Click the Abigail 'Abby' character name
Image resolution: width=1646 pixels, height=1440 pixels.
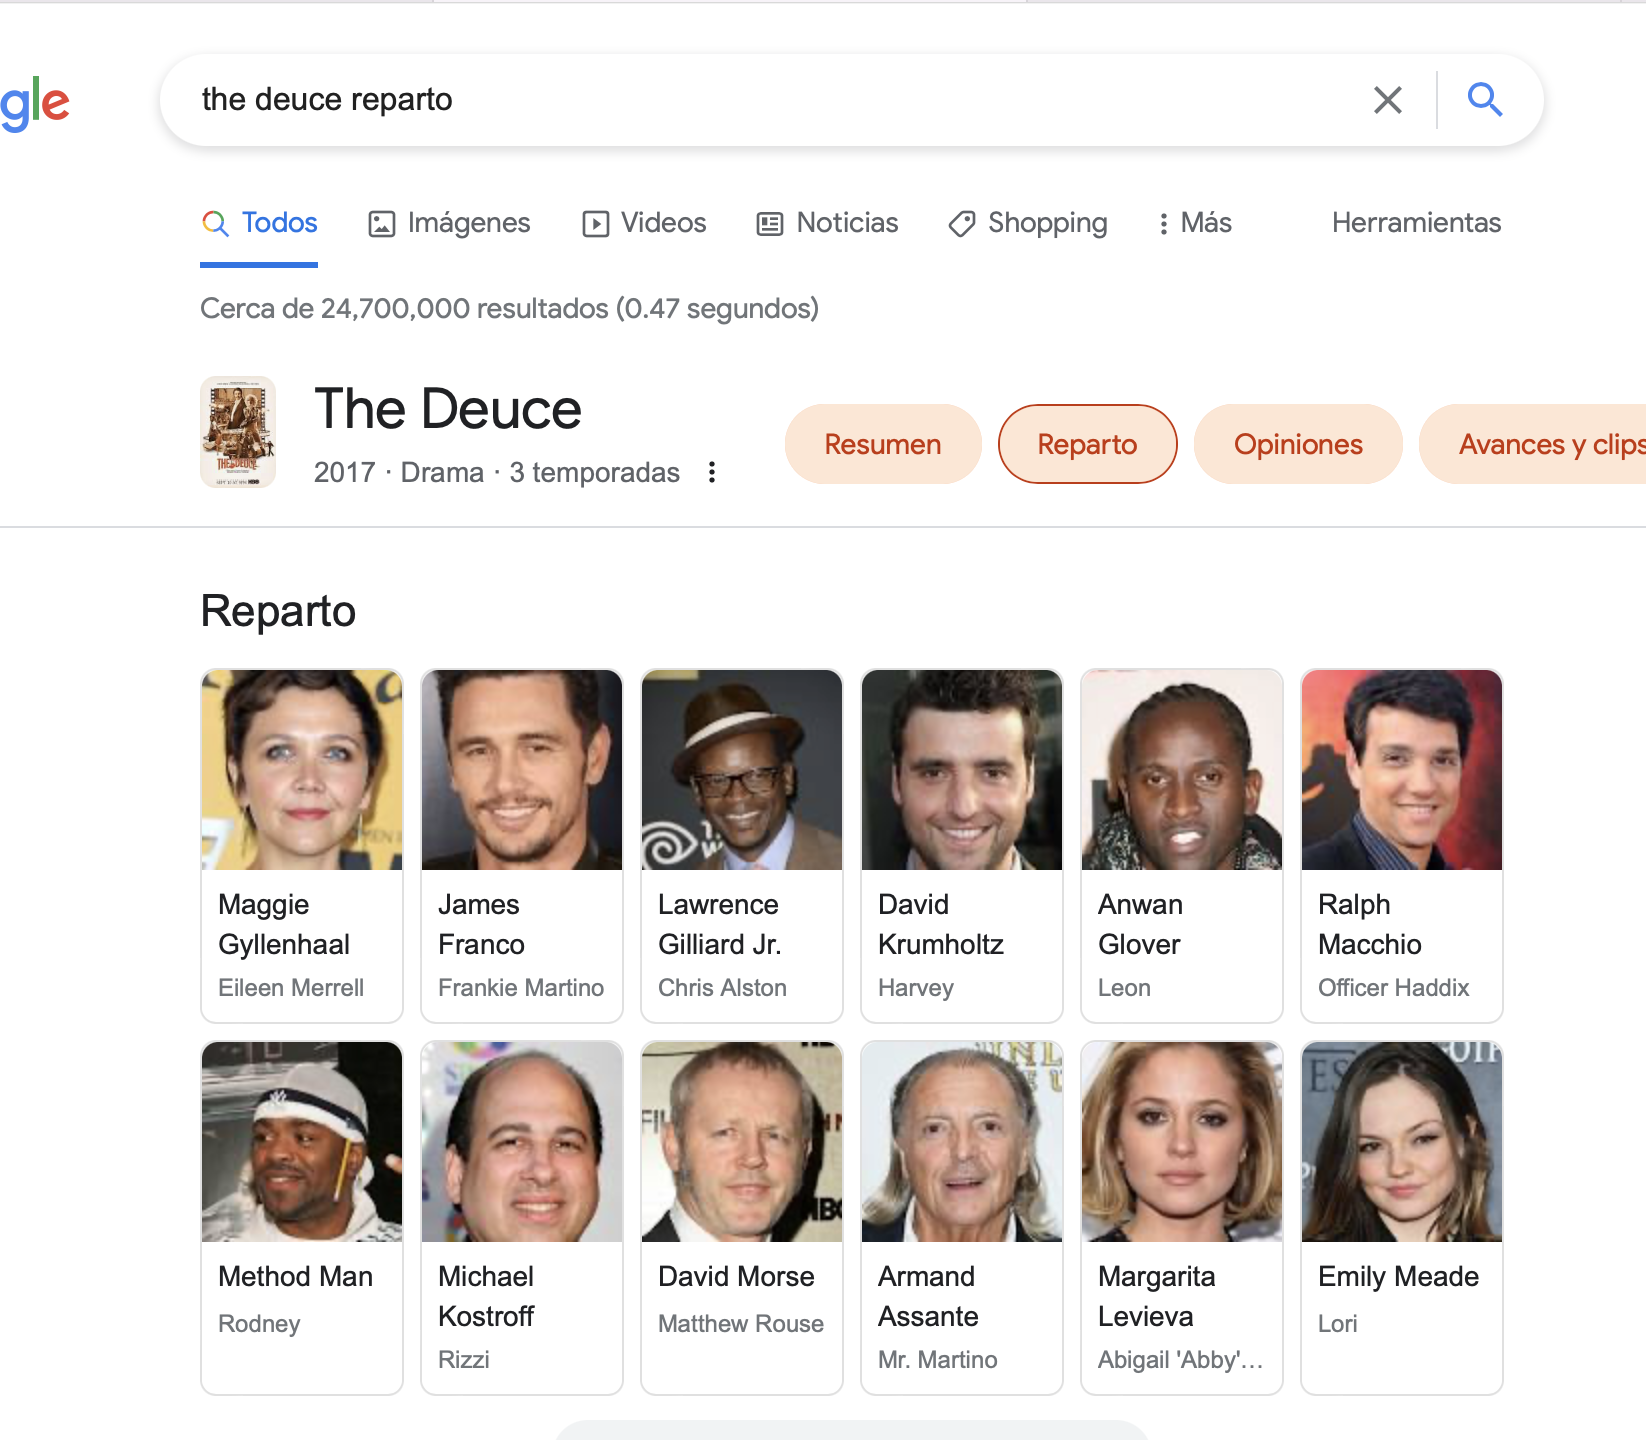pyautogui.click(x=1180, y=1360)
